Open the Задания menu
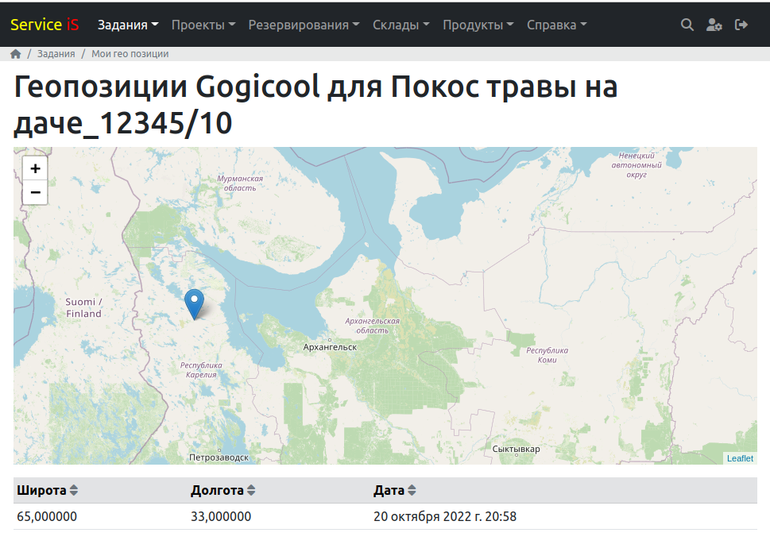The width and height of the screenshot is (770, 552). click(128, 25)
